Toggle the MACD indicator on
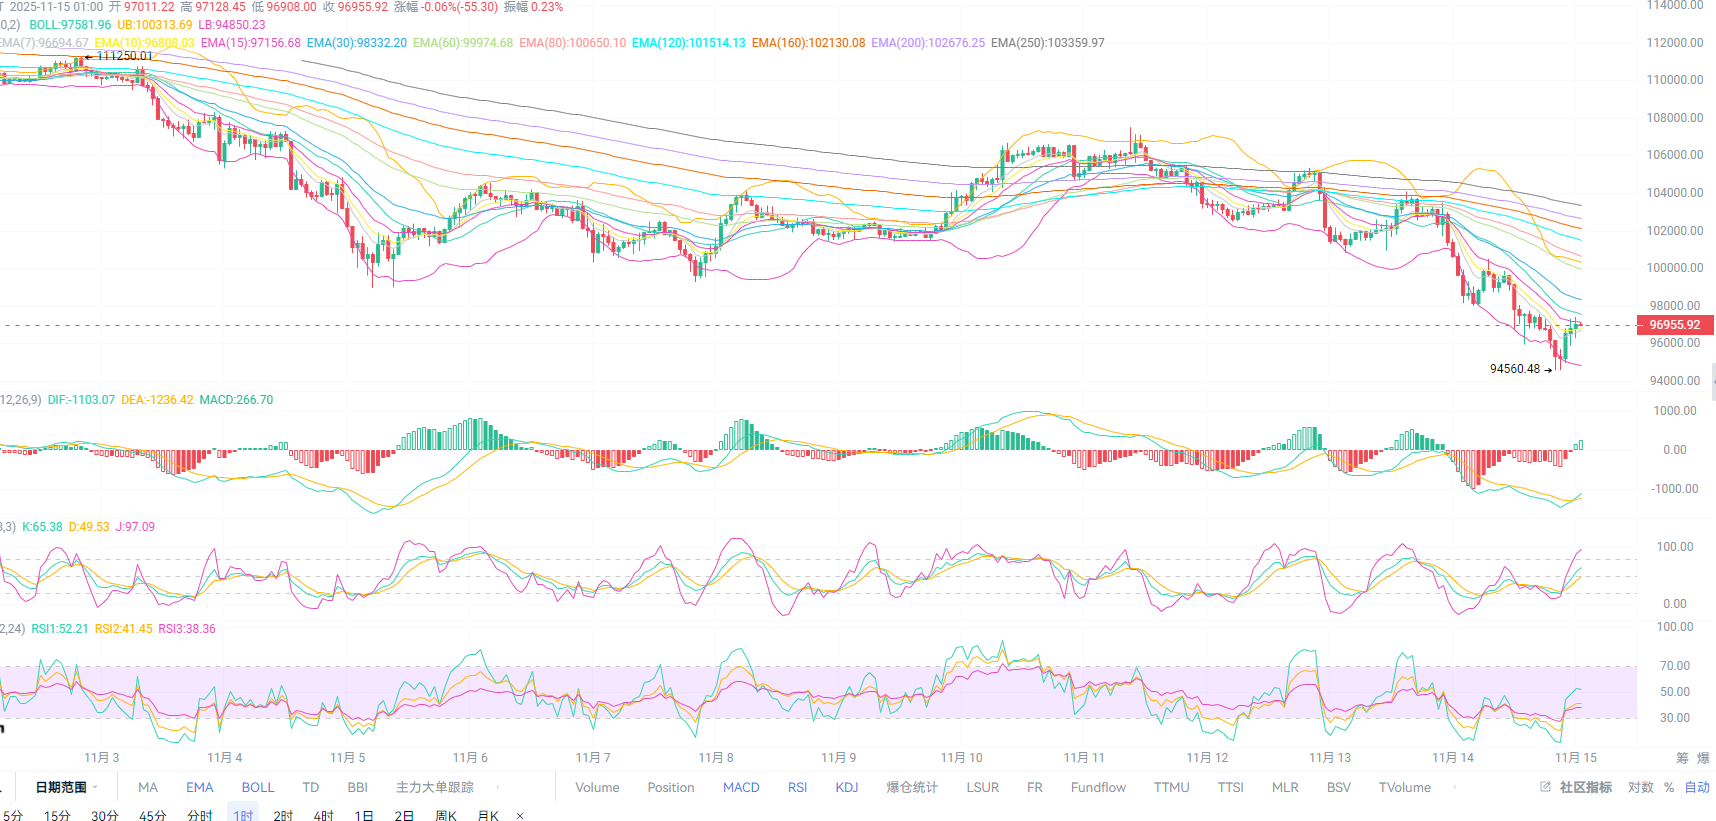 coord(741,787)
